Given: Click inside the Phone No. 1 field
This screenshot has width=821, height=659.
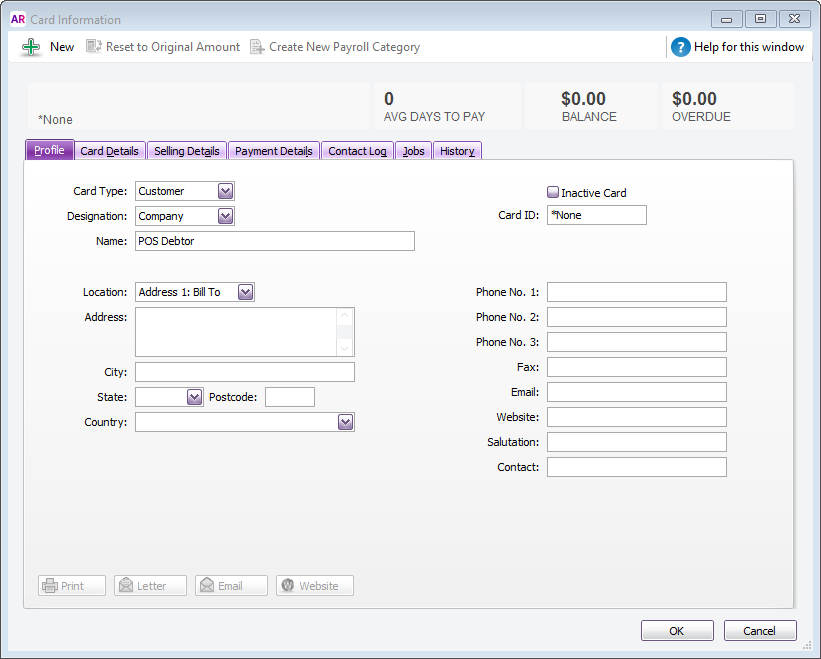Looking at the screenshot, I should 636,291.
